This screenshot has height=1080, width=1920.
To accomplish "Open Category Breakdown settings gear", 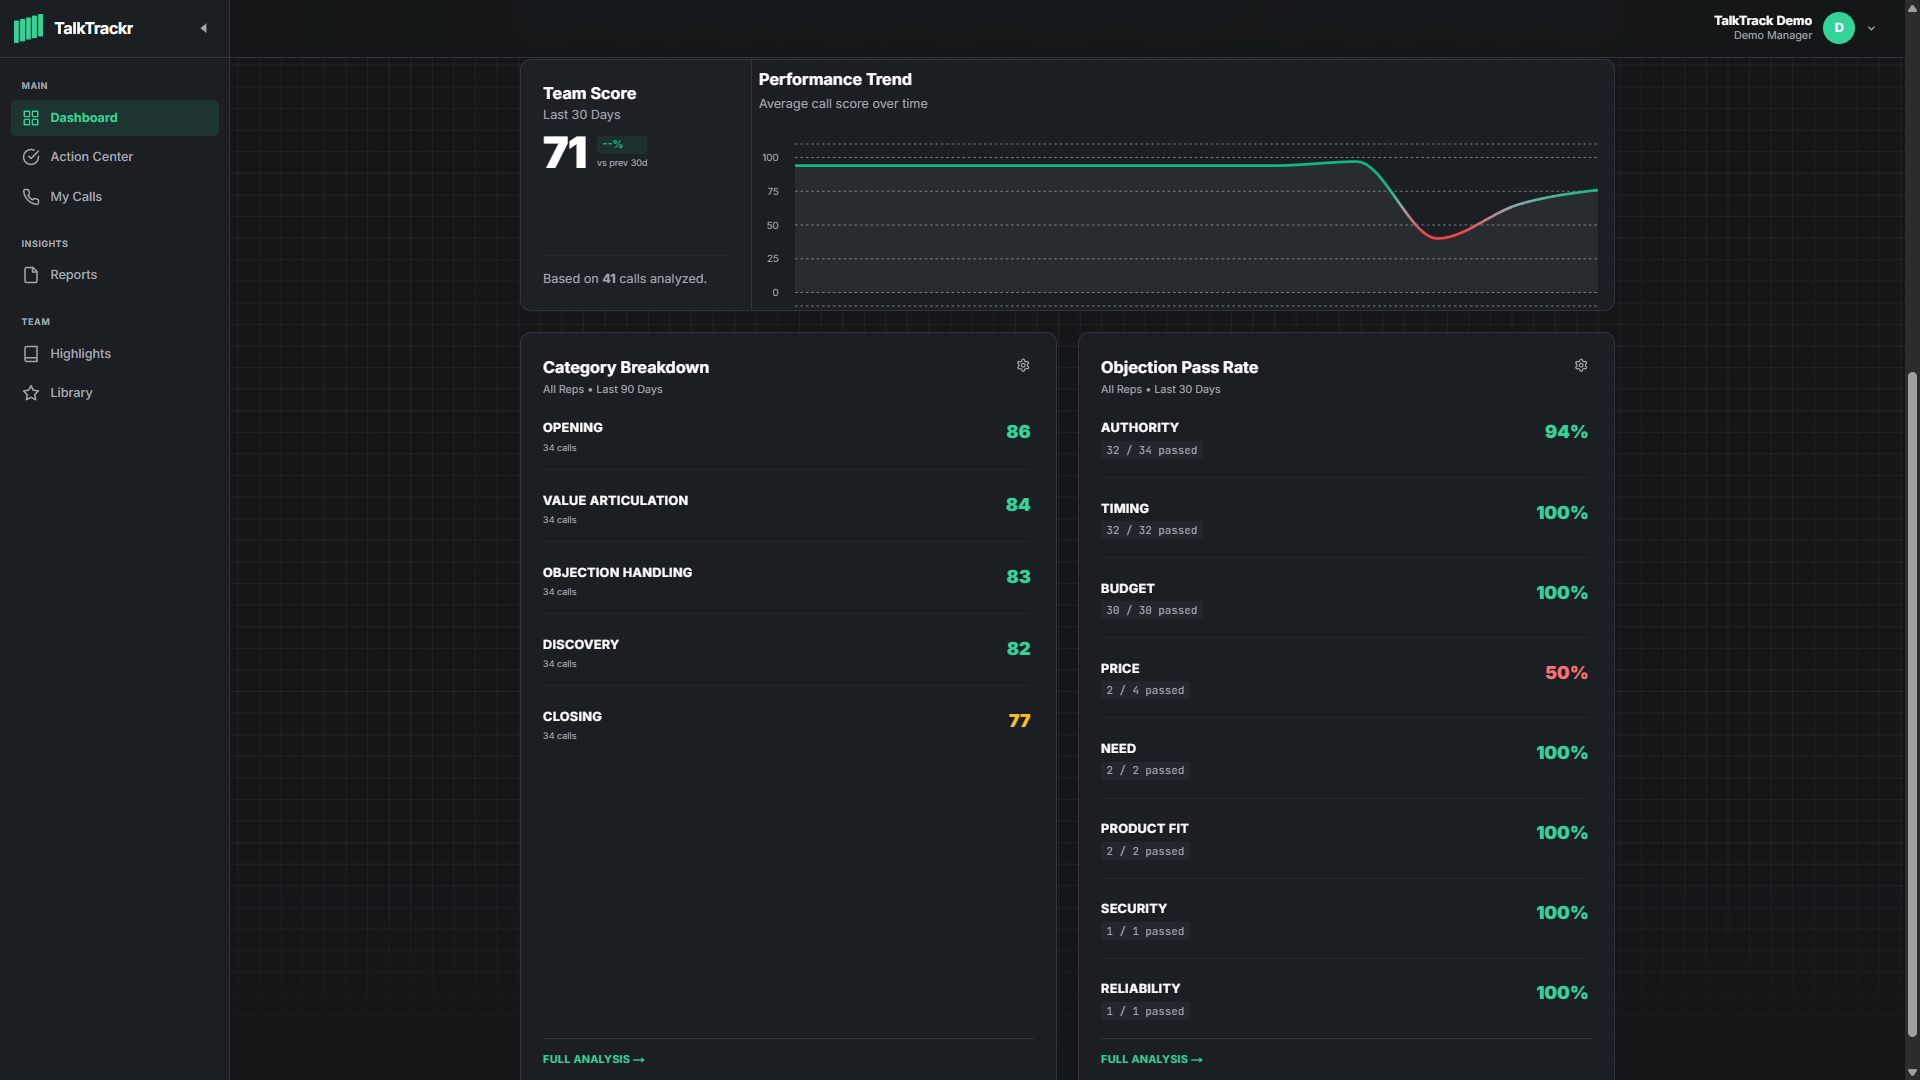I will 1023,366.
